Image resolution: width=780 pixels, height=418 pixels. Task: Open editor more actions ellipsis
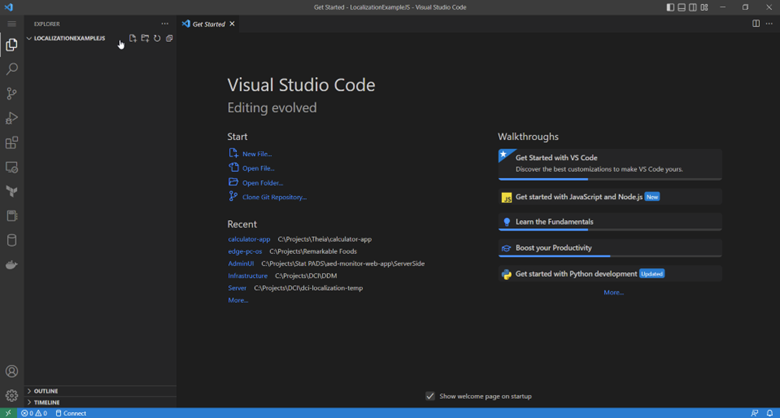(x=769, y=24)
